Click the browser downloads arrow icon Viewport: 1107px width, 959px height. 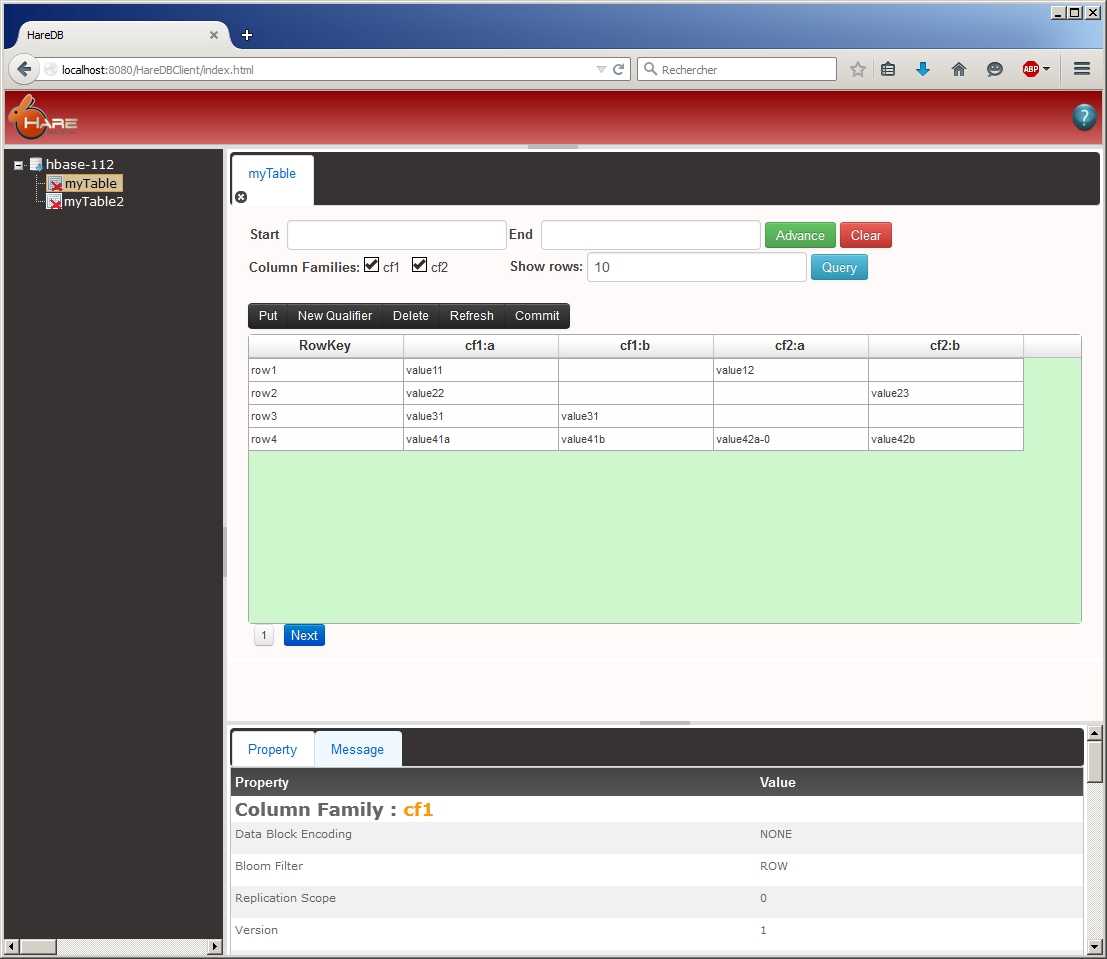coord(923,69)
